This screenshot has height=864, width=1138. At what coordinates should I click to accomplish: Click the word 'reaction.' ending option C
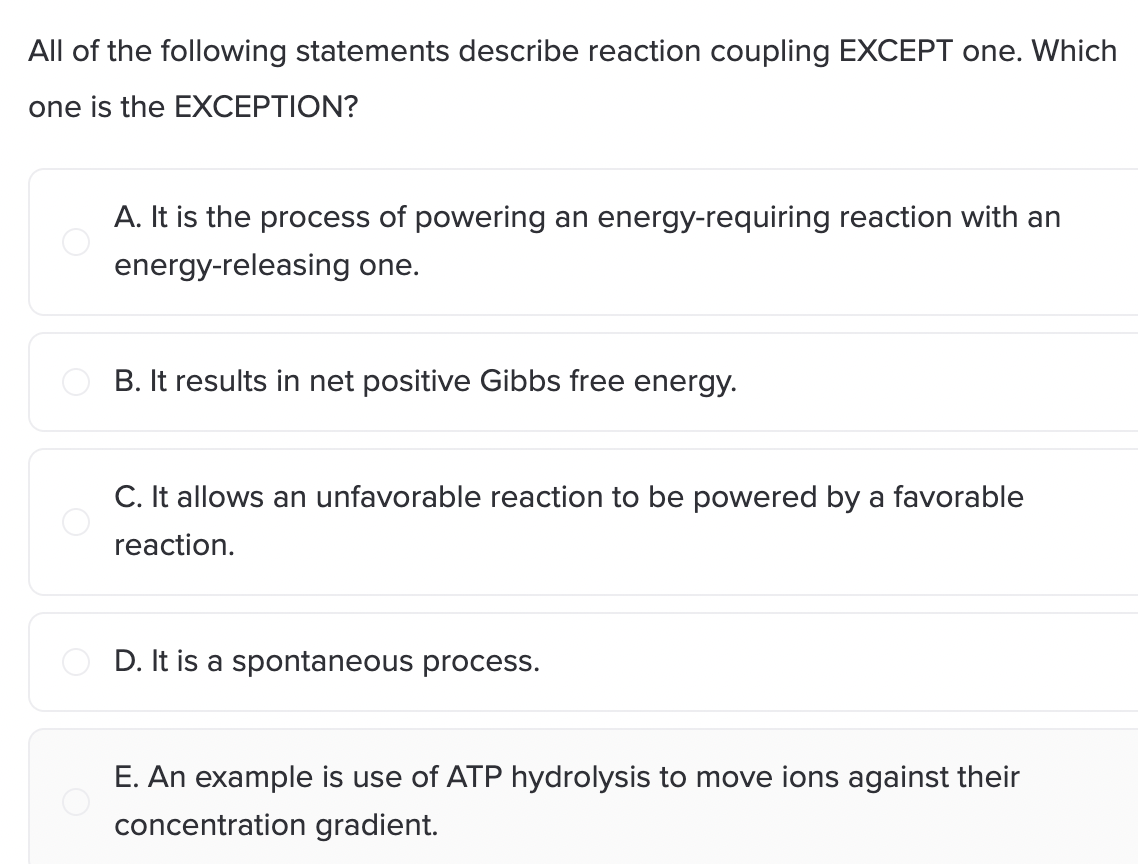pyautogui.click(x=175, y=545)
